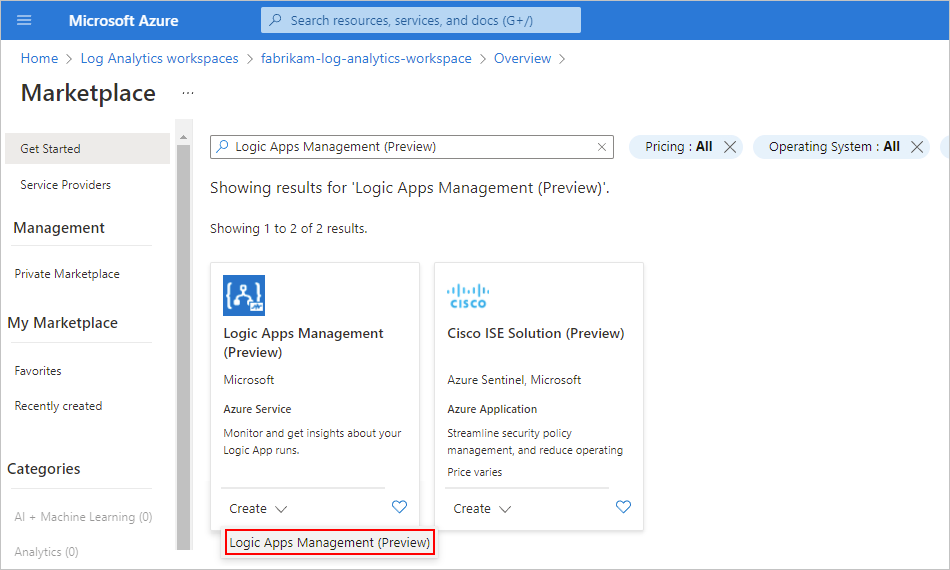Click the Cisco logo icon
This screenshot has height=570, width=950.
[468, 296]
